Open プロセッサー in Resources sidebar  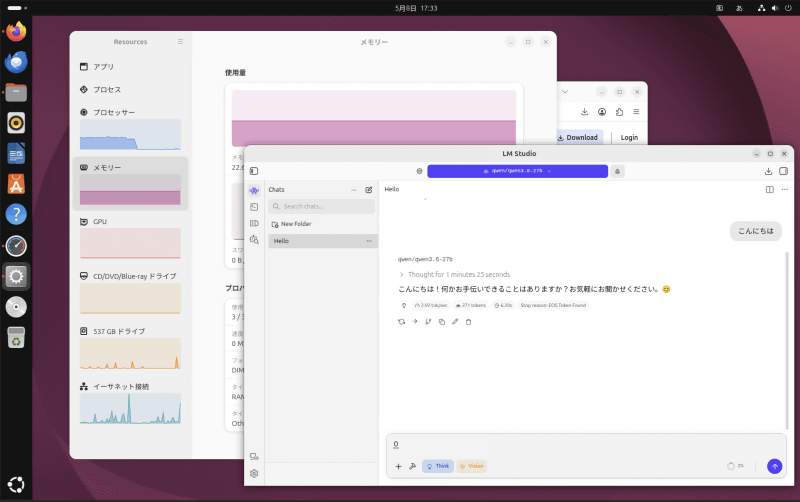click(131, 128)
